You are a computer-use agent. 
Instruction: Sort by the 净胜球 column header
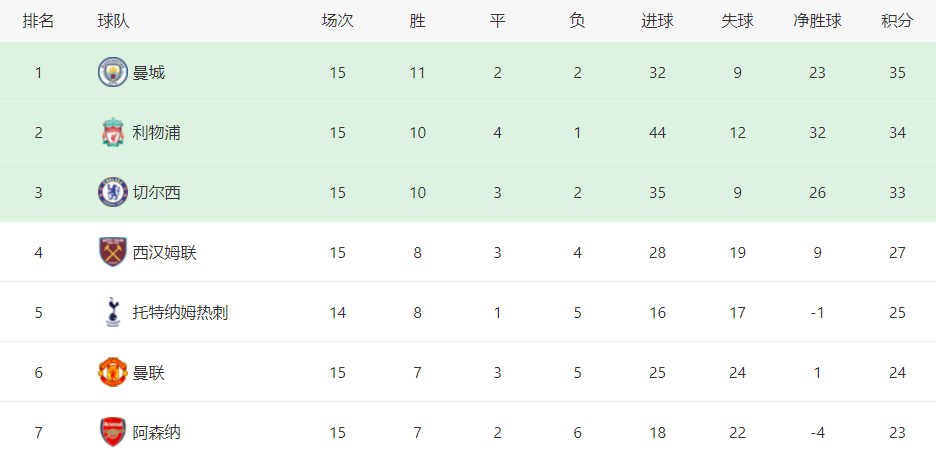[x=817, y=21]
